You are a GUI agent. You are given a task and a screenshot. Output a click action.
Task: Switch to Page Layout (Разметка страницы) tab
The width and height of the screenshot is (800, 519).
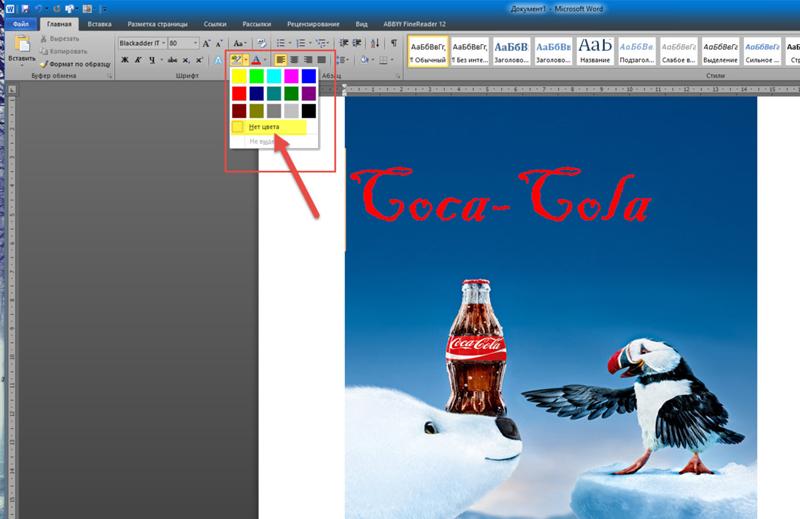coord(158,24)
